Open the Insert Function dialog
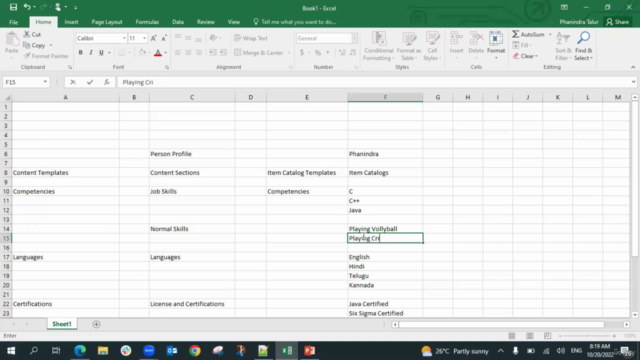Image resolution: width=640 pixels, height=360 pixels. [107, 82]
